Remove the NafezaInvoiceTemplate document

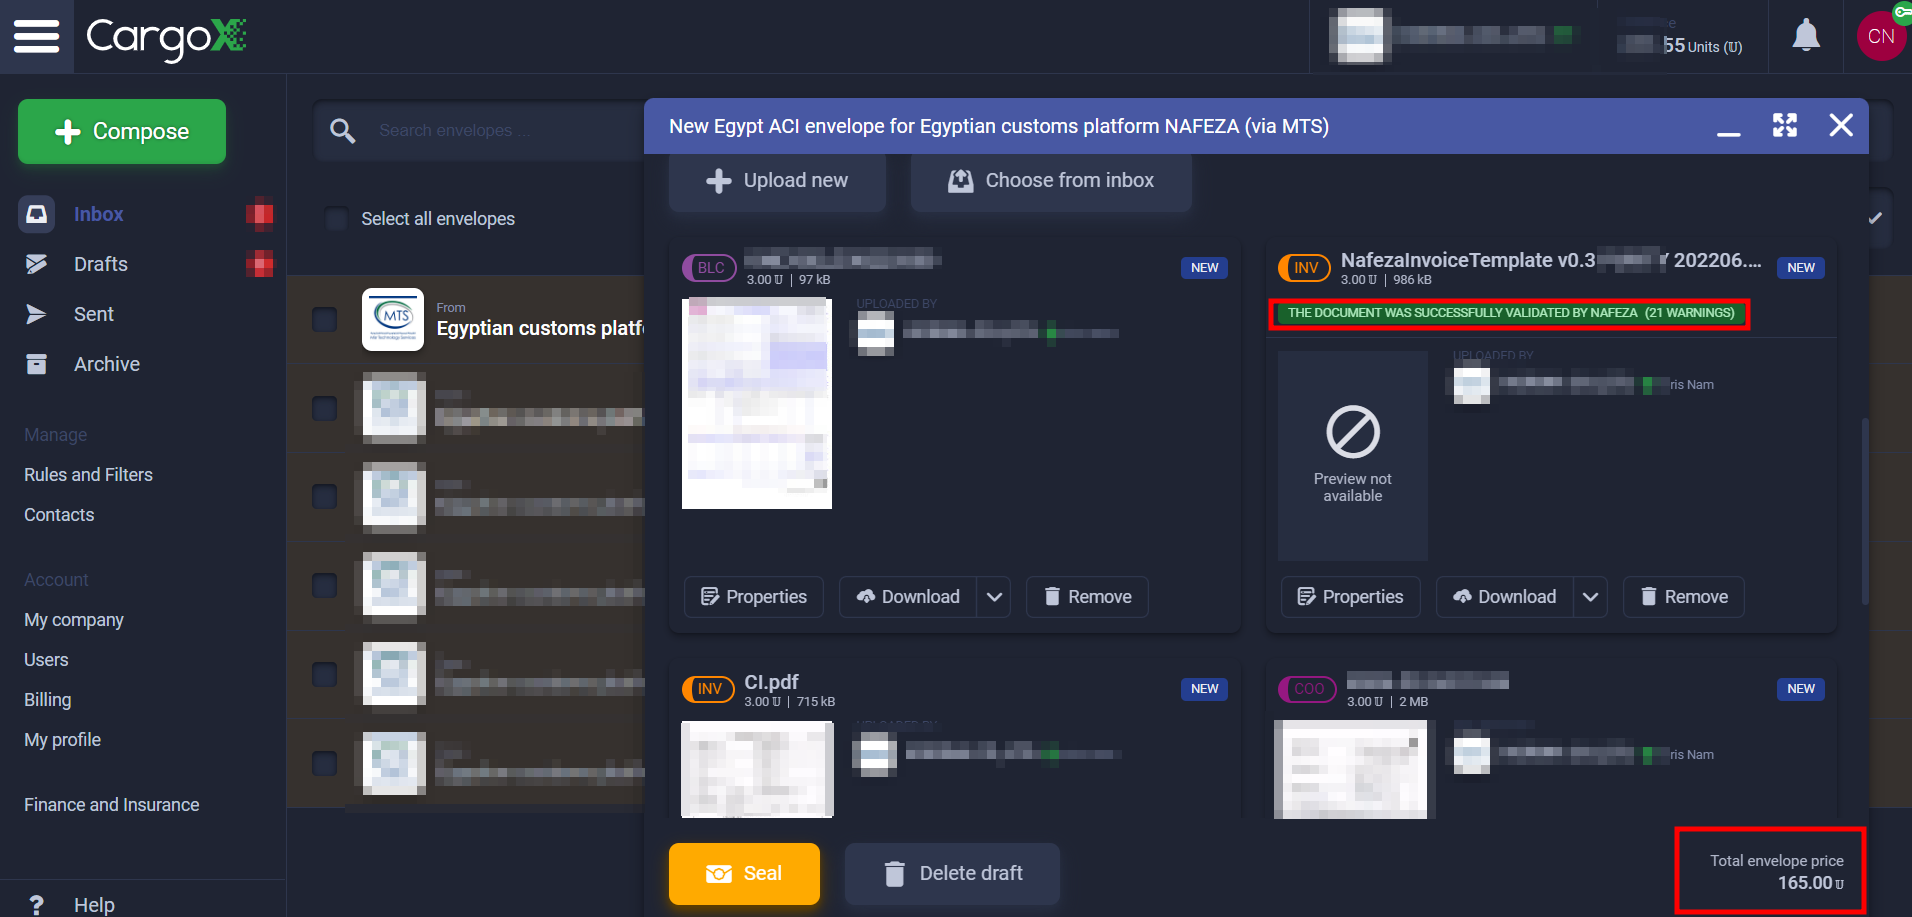[x=1684, y=597]
